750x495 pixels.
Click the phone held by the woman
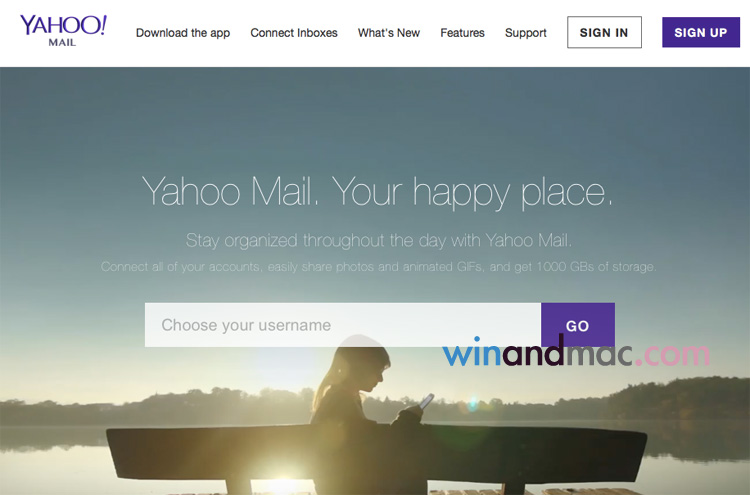(x=427, y=401)
